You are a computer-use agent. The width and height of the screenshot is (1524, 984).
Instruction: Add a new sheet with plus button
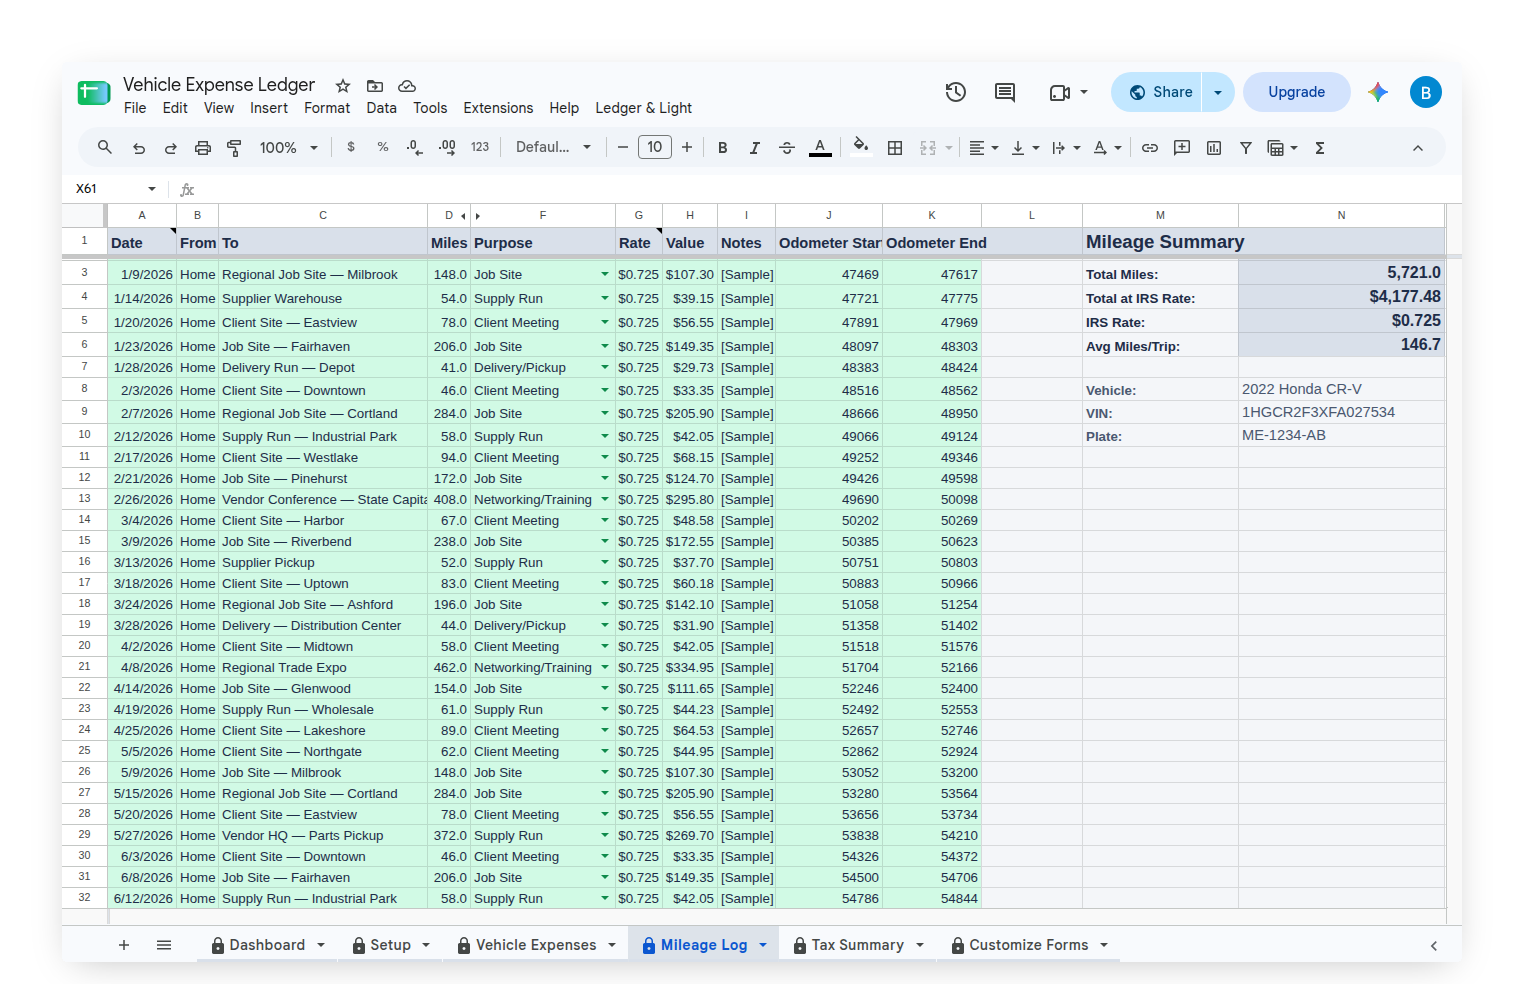[124, 945]
